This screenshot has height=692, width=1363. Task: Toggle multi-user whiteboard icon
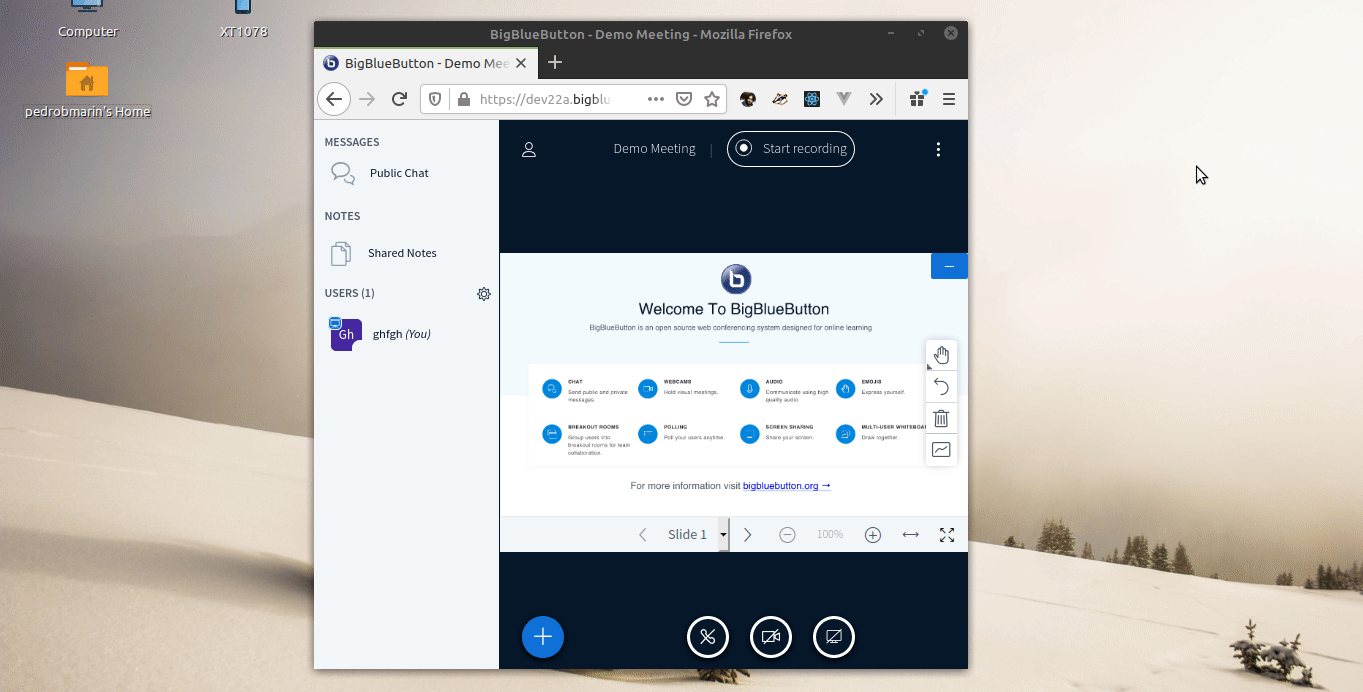(941, 450)
